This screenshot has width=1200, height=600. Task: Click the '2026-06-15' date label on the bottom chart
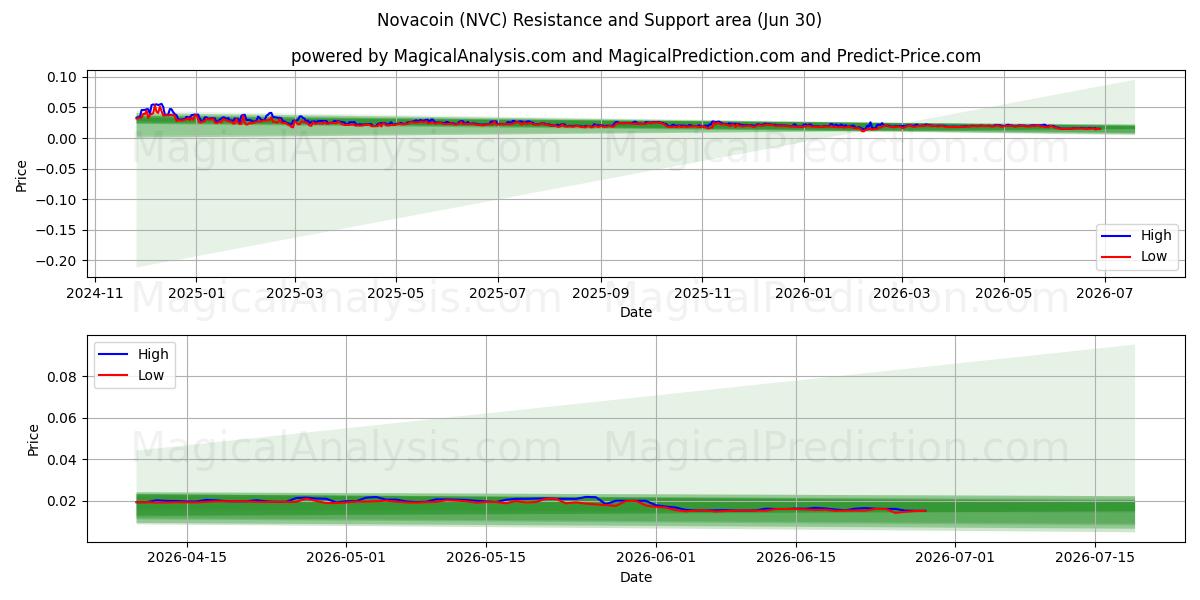796,559
